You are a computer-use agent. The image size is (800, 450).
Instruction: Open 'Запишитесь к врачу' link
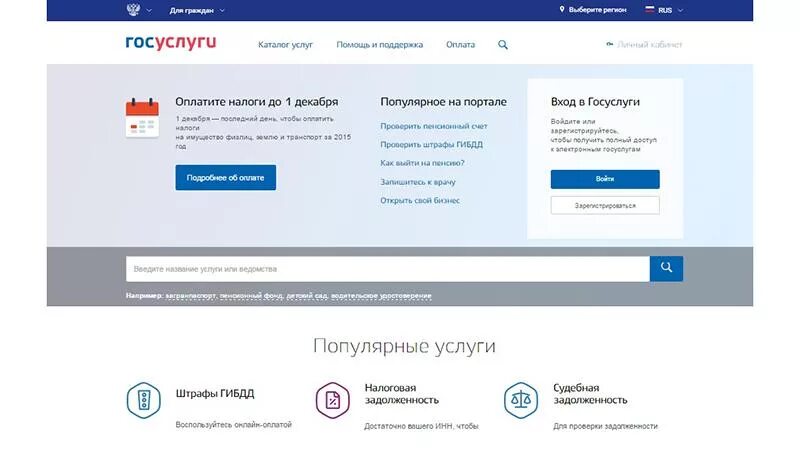coord(417,182)
